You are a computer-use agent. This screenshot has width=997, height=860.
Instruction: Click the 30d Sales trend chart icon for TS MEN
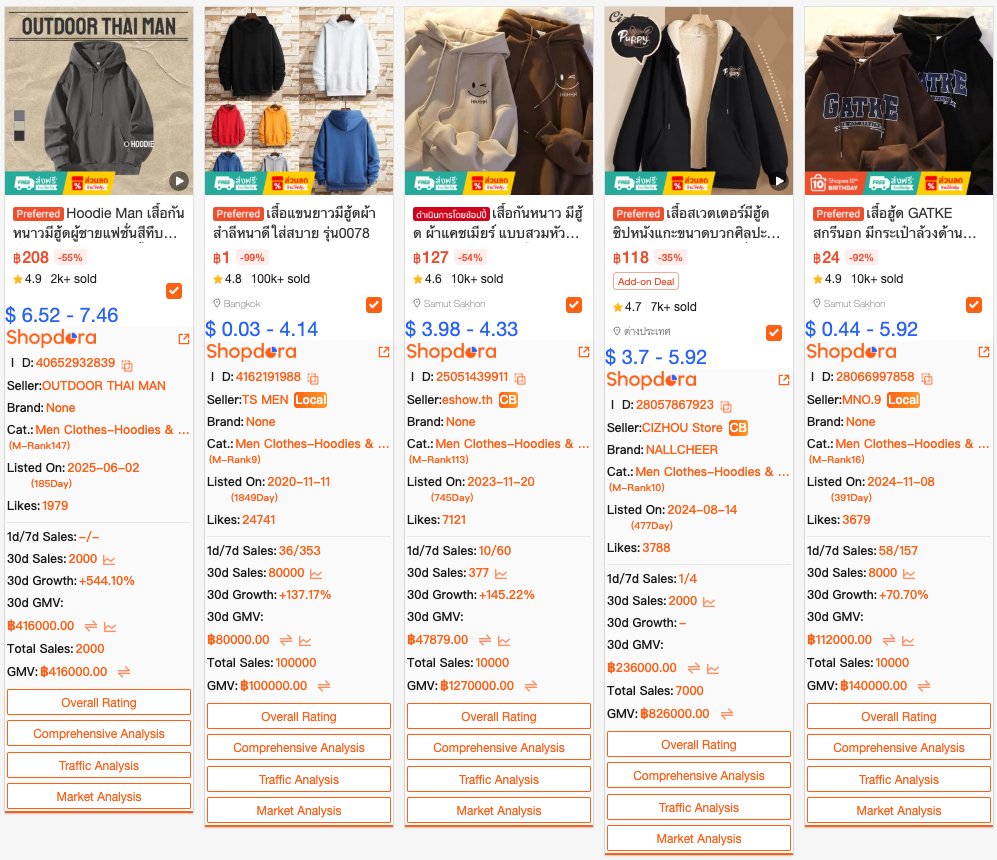(316, 574)
